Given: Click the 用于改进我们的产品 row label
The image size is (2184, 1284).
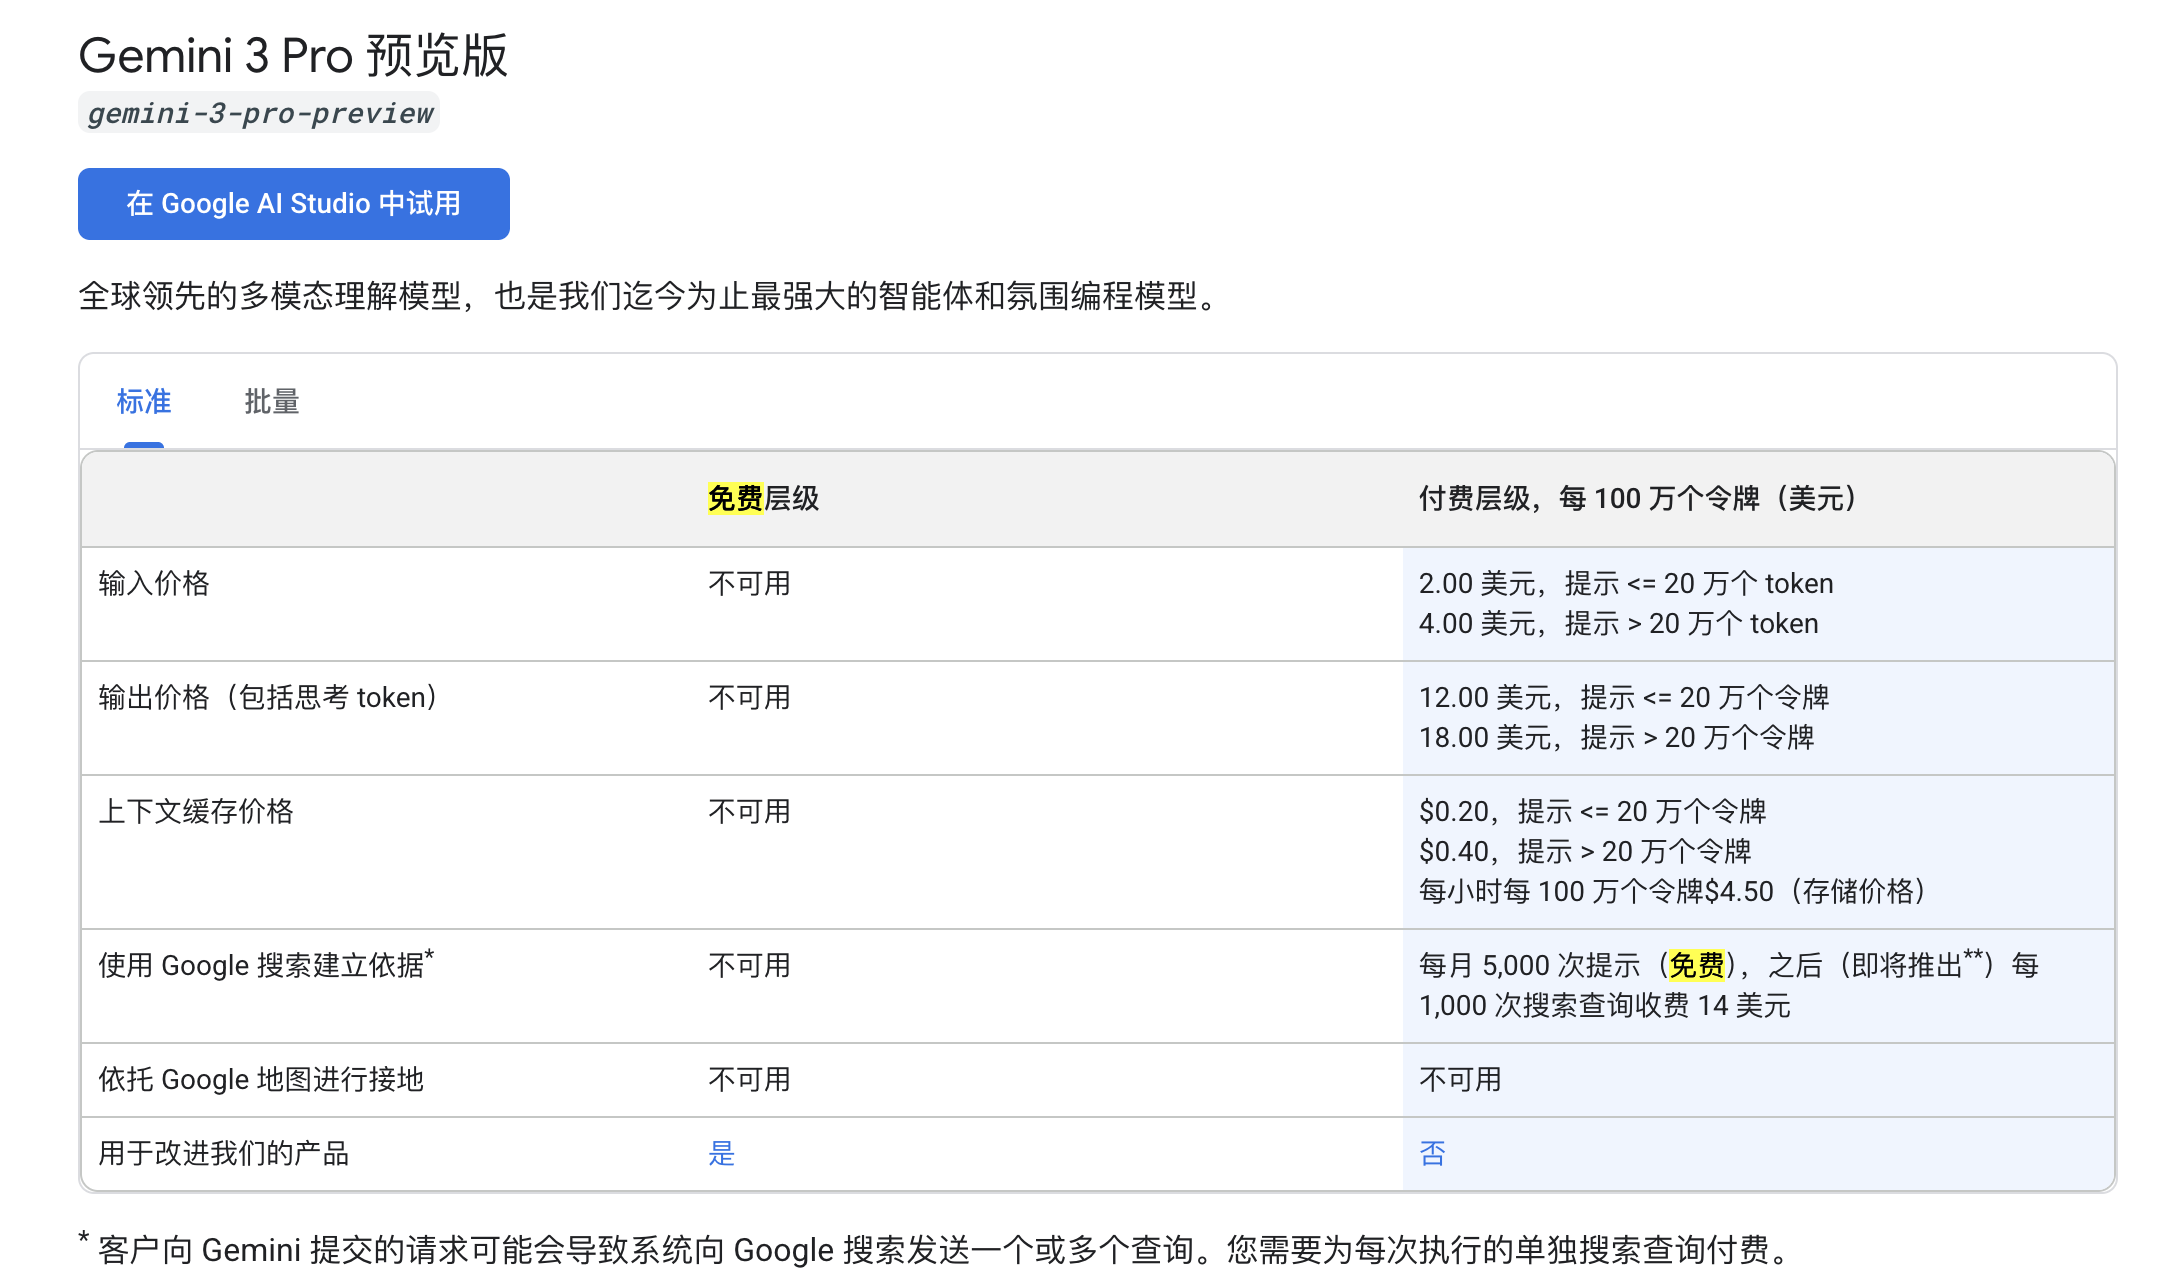Looking at the screenshot, I should coord(224,1153).
